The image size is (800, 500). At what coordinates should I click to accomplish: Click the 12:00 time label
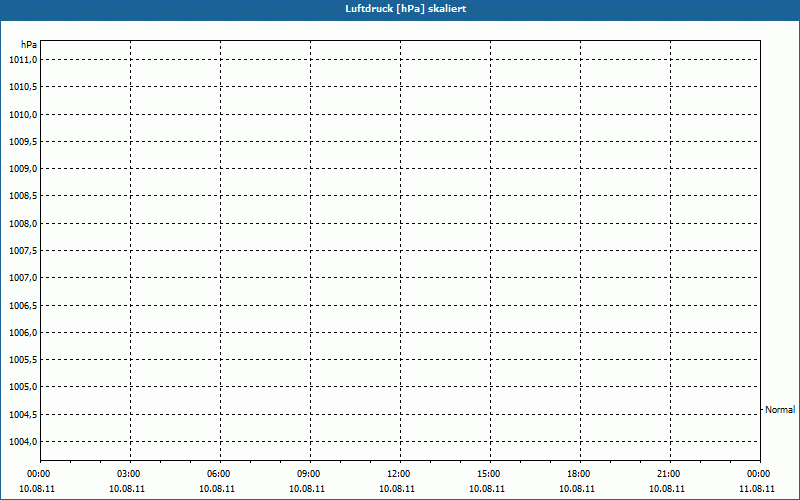tap(398, 474)
